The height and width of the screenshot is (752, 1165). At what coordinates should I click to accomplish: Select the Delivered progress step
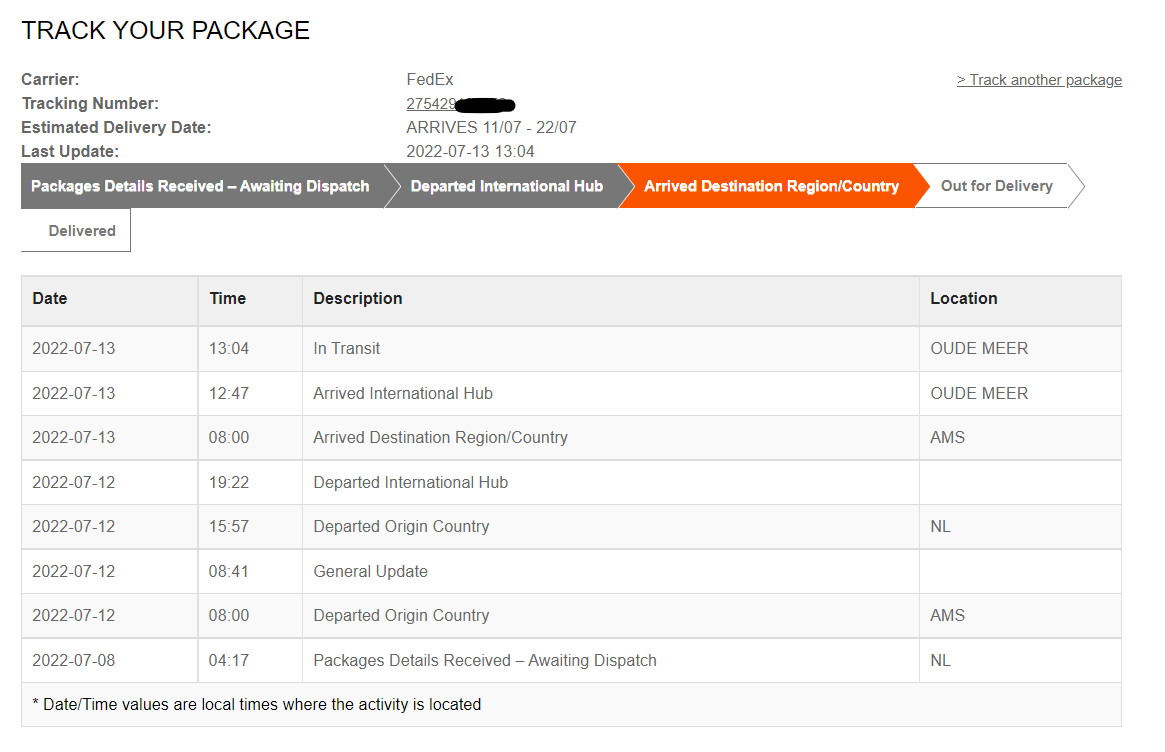click(x=82, y=230)
